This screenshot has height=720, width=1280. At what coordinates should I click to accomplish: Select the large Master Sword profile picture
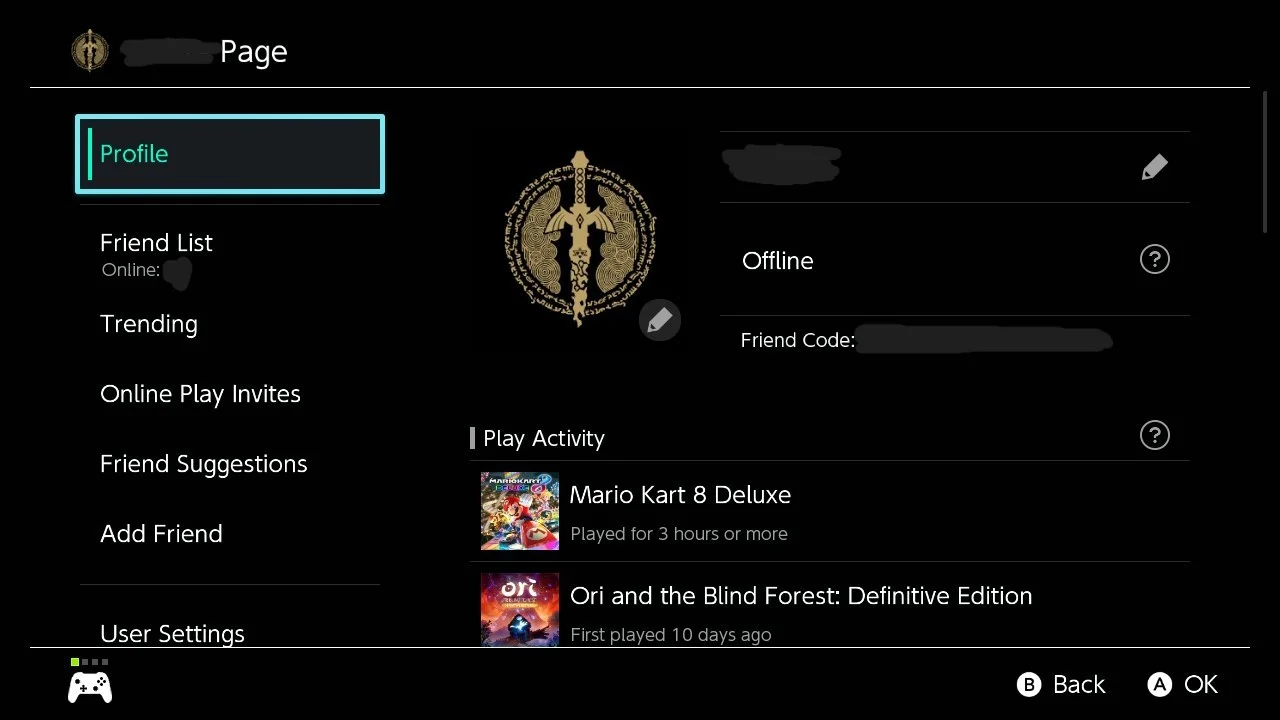(x=580, y=239)
